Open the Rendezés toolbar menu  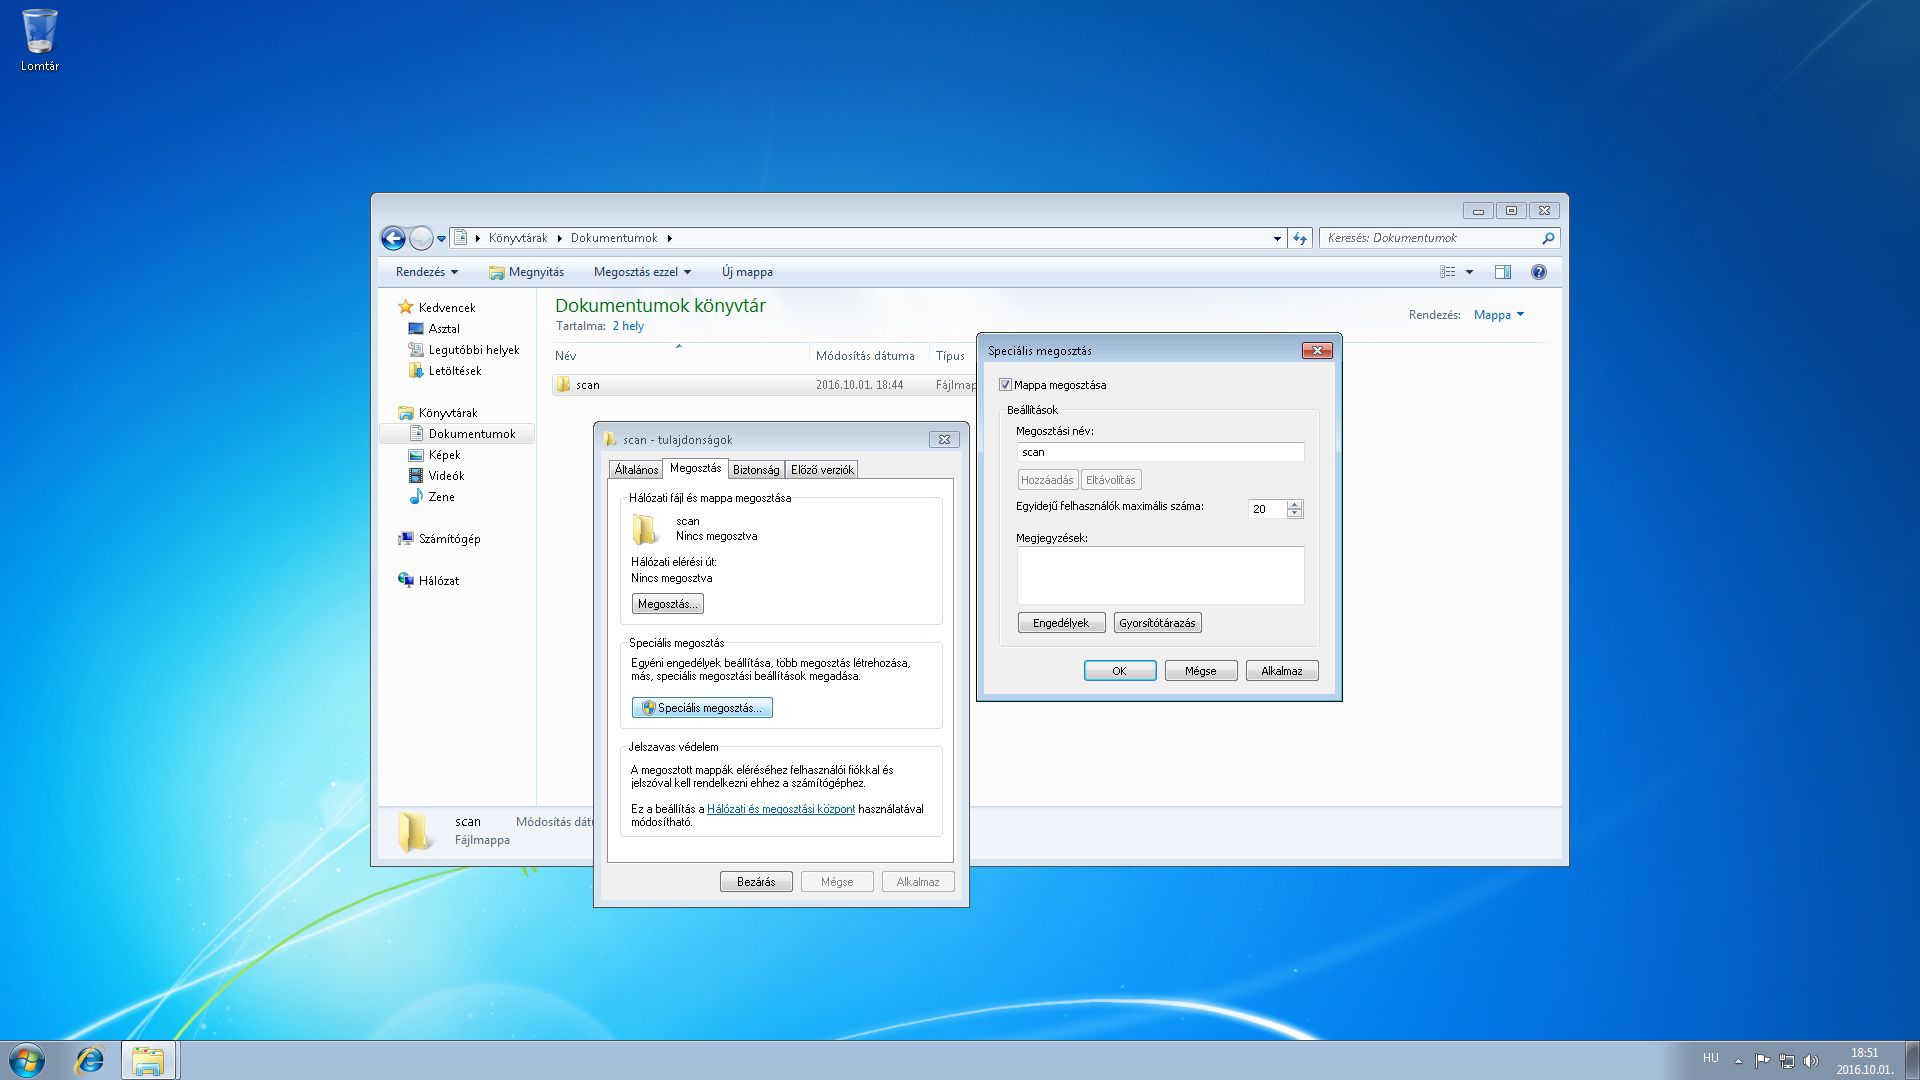tap(426, 272)
